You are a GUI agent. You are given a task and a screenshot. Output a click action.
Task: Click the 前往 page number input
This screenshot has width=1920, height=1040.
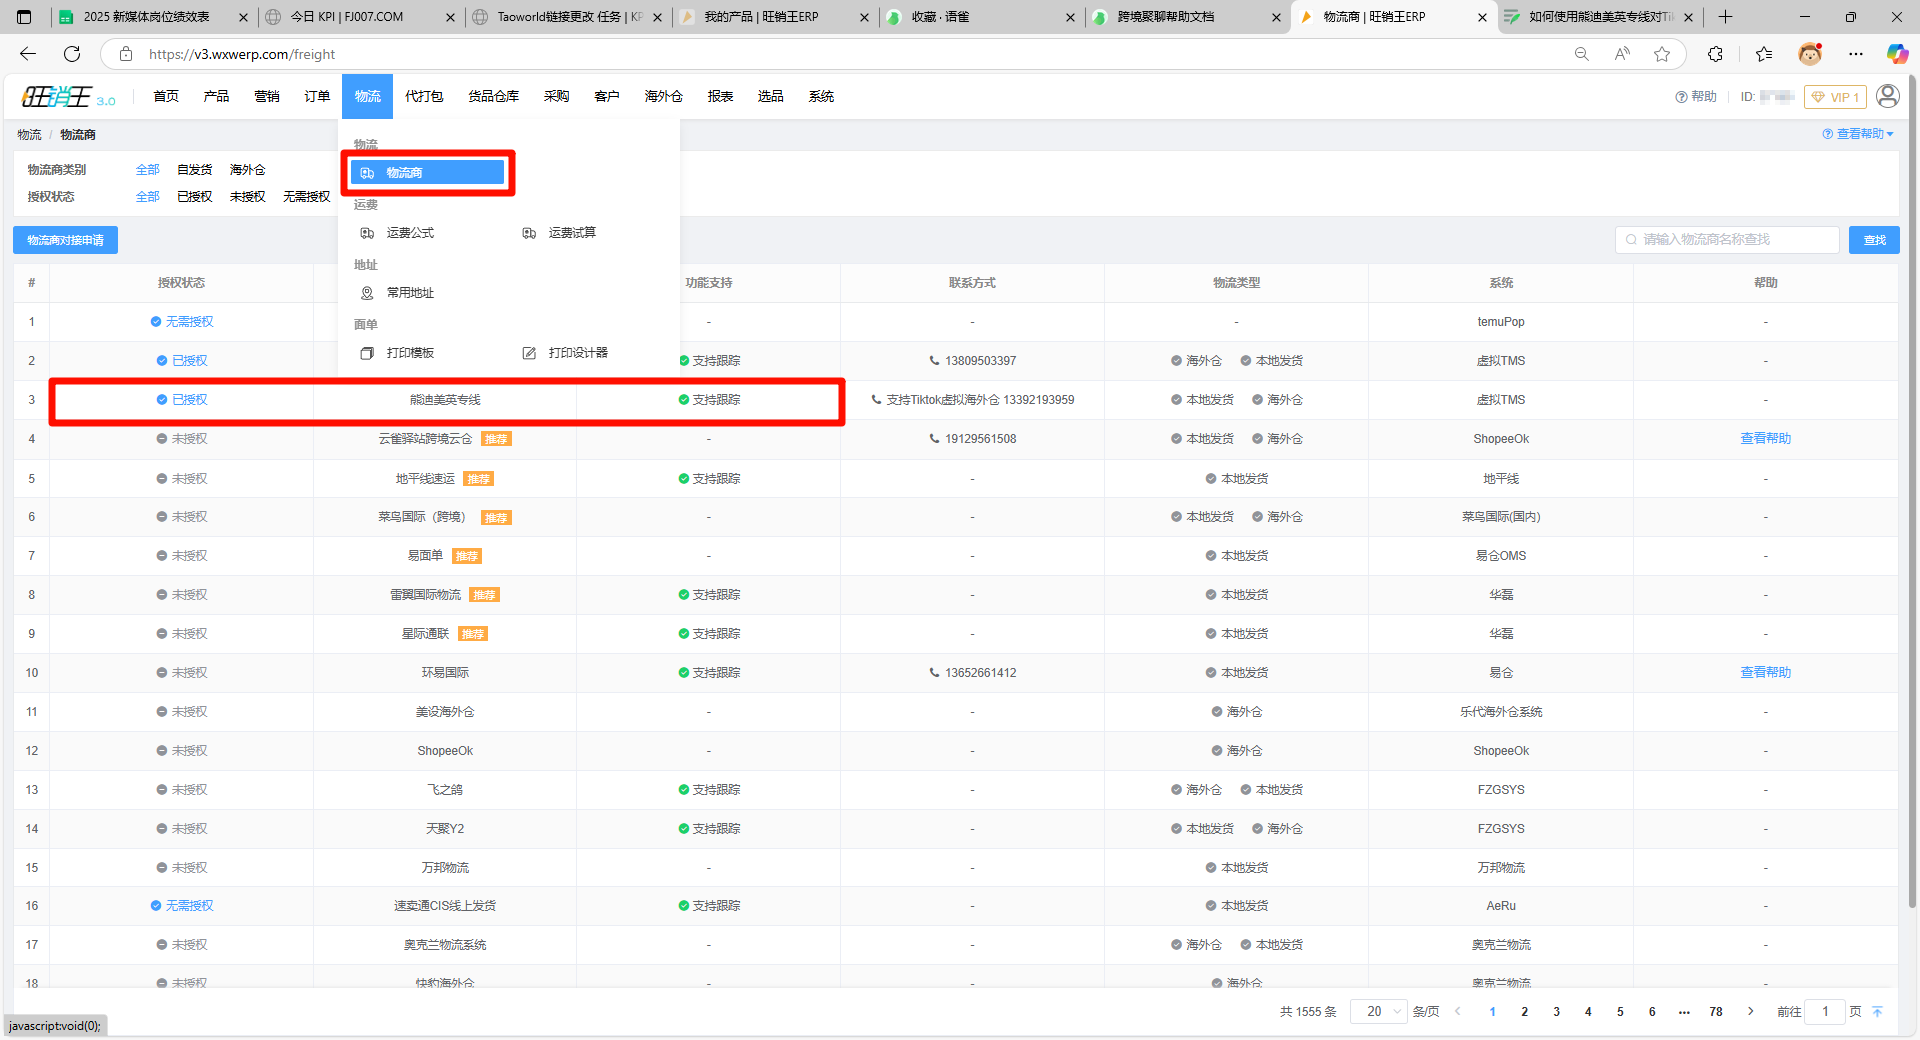(1825, 1011)
